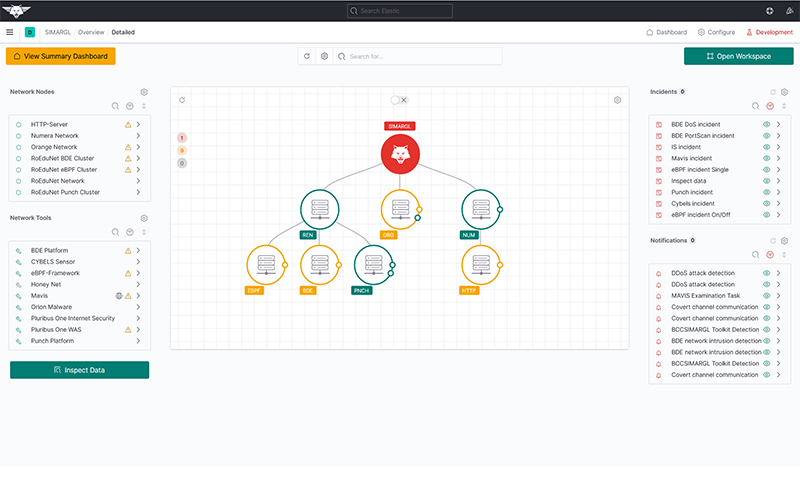This screenshot has width=800, height=480.
Task: Open the Dashboard menu item
Action: (666, 32)
